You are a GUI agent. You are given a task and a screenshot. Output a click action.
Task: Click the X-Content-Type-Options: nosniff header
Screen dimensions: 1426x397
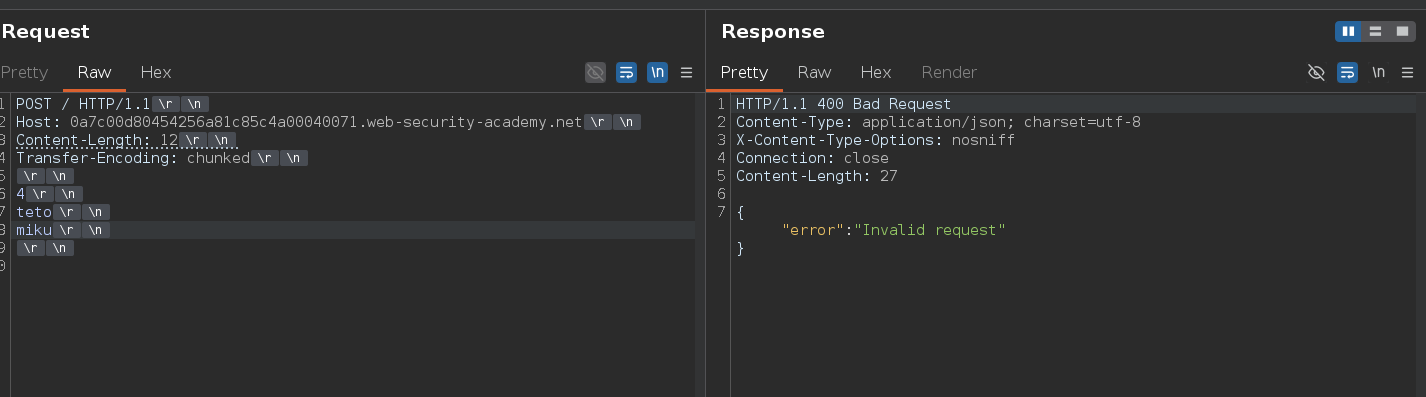pyautogui.click(x=875, y=140)
